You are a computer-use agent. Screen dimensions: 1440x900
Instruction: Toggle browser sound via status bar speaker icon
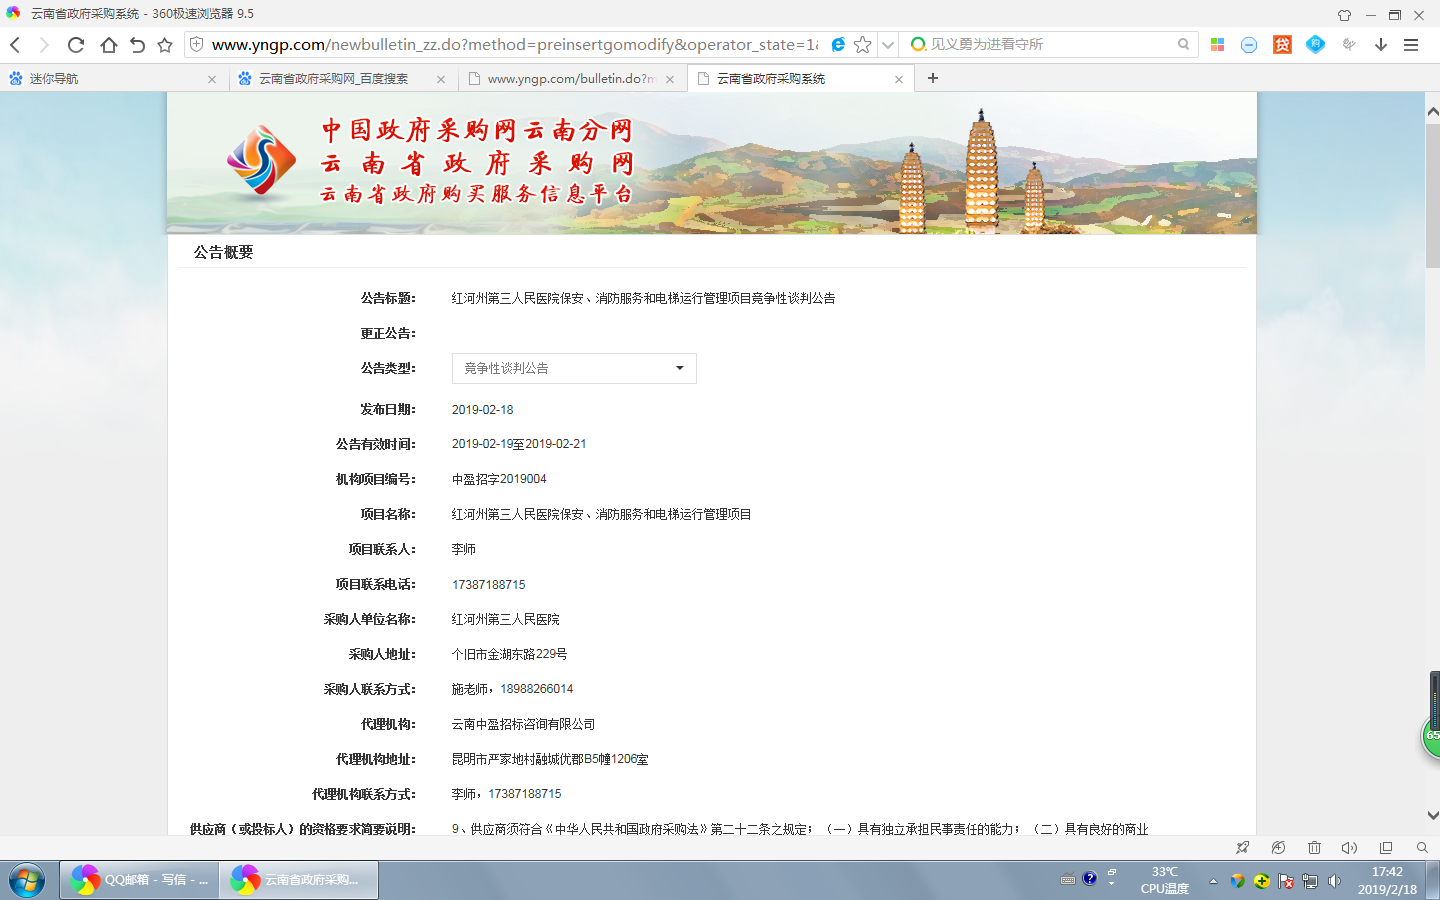pos(1349,848)
